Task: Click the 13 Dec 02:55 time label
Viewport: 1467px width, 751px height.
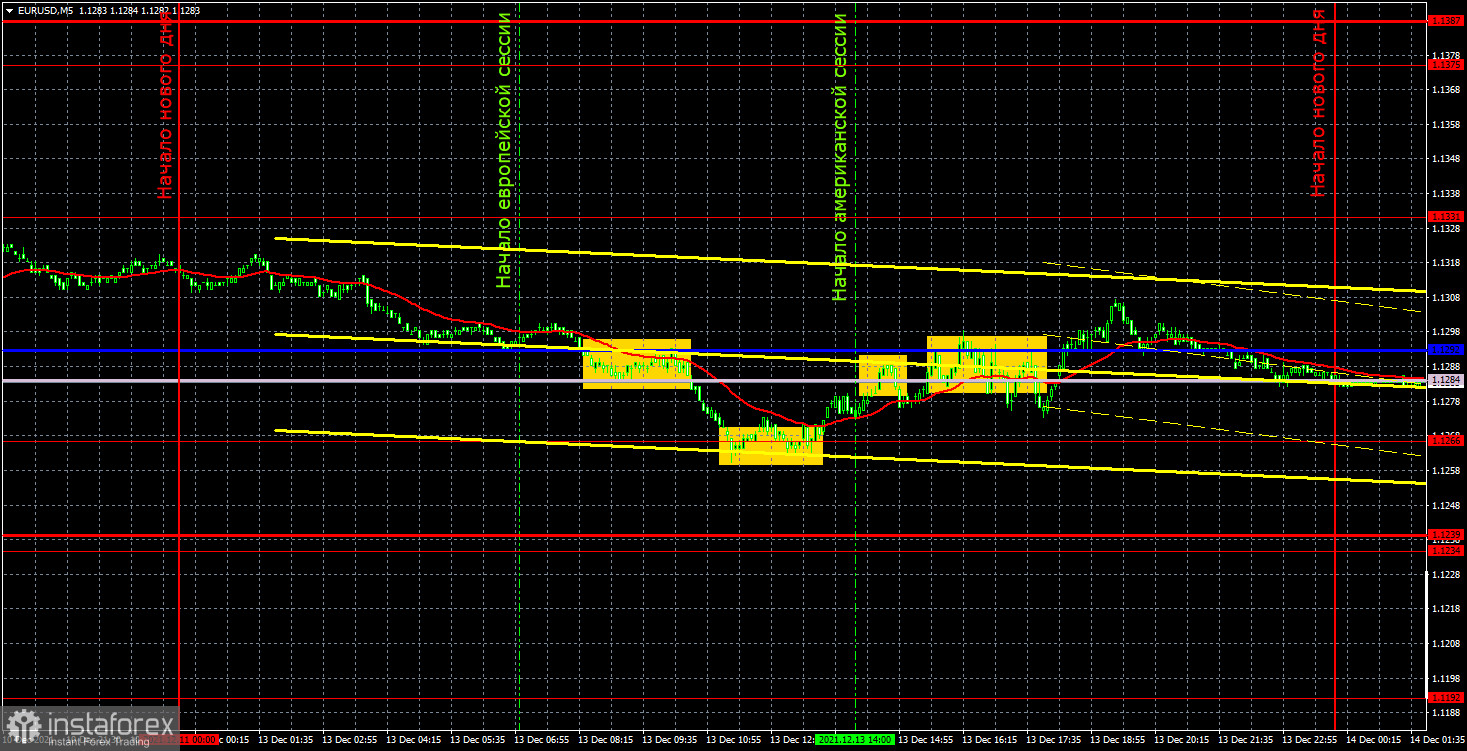Action: coord(352,740)
